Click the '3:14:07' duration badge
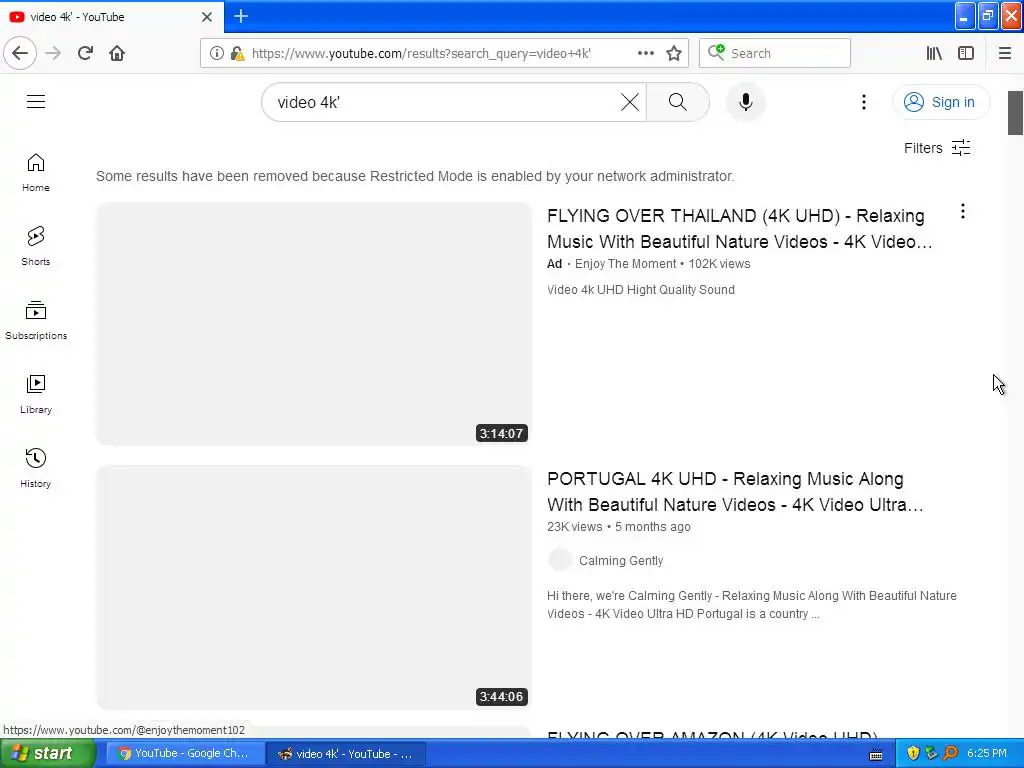Screen dimensions: 1024x768 501,434
